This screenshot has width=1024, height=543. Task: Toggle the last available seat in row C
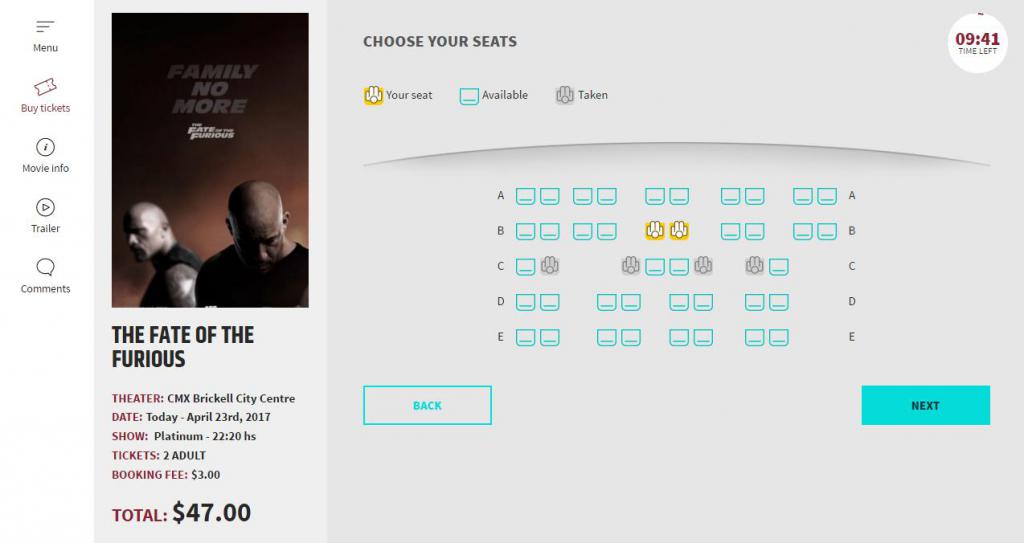pyautogui.click(x=779, y=266)
